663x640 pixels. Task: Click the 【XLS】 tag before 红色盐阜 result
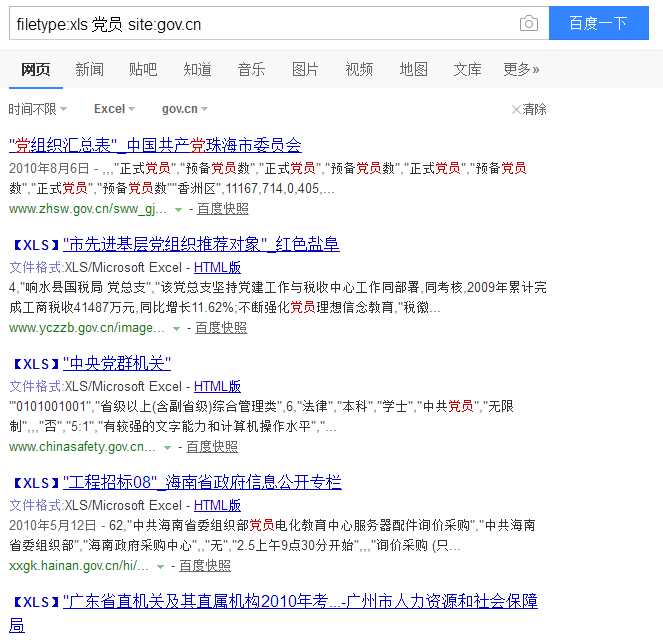pos(36,245)
